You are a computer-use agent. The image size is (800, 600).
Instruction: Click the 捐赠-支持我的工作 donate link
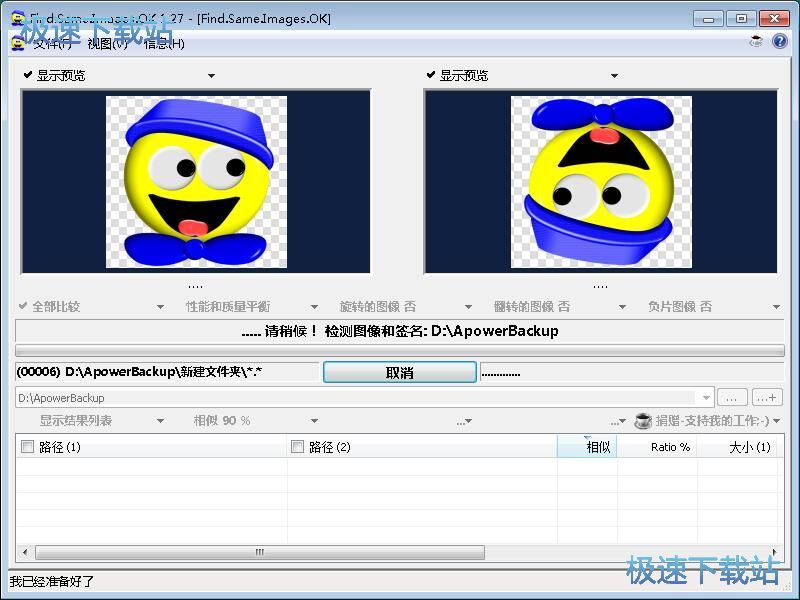[712, 421]
